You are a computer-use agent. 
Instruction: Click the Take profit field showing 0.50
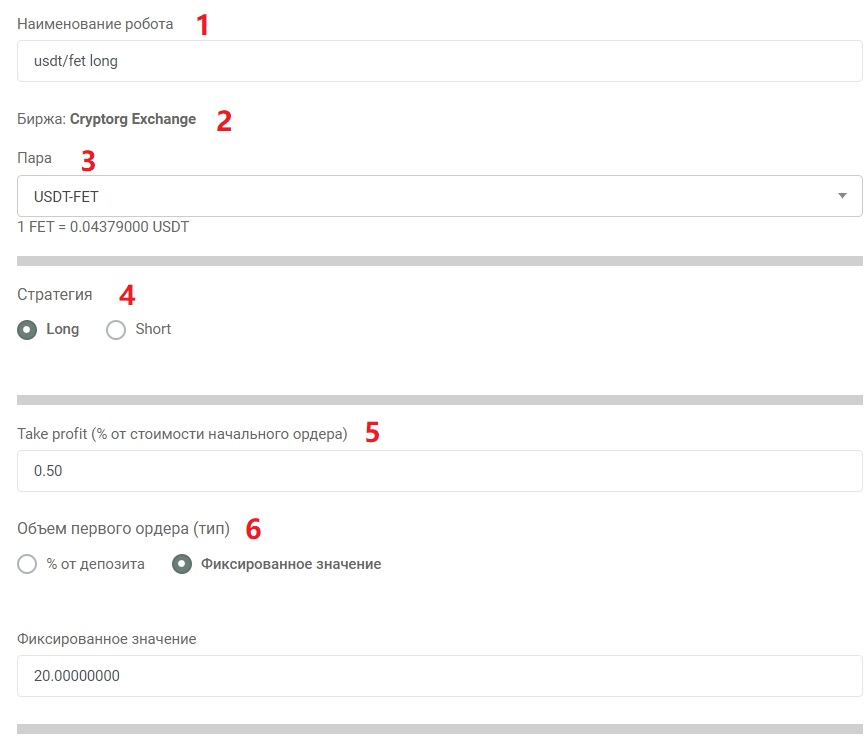(x=440, y=471)
